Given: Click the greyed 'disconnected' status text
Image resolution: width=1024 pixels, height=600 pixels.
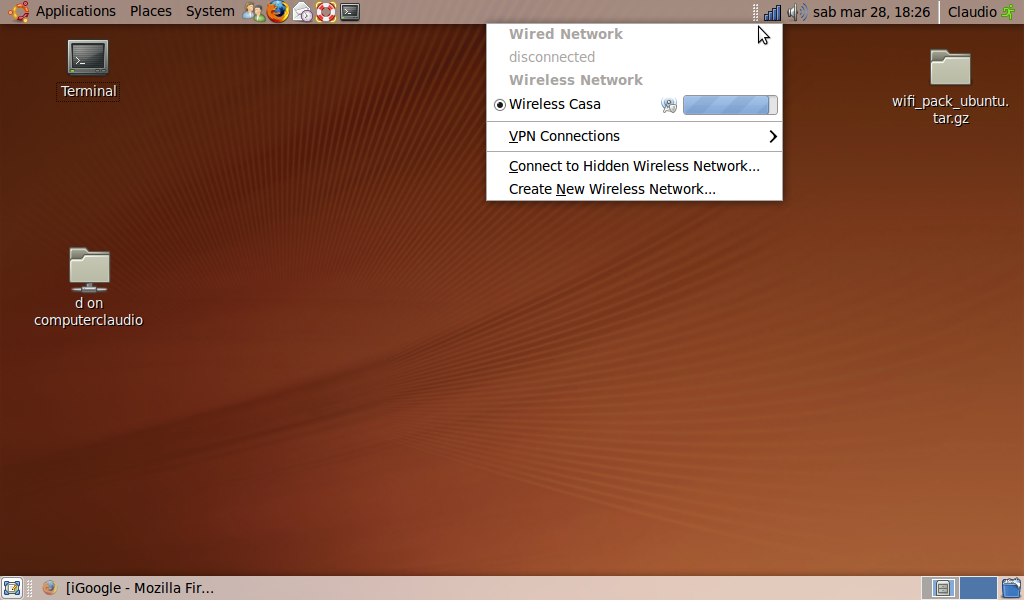Looking at the screenshot, I should click(x=552, y=57).
